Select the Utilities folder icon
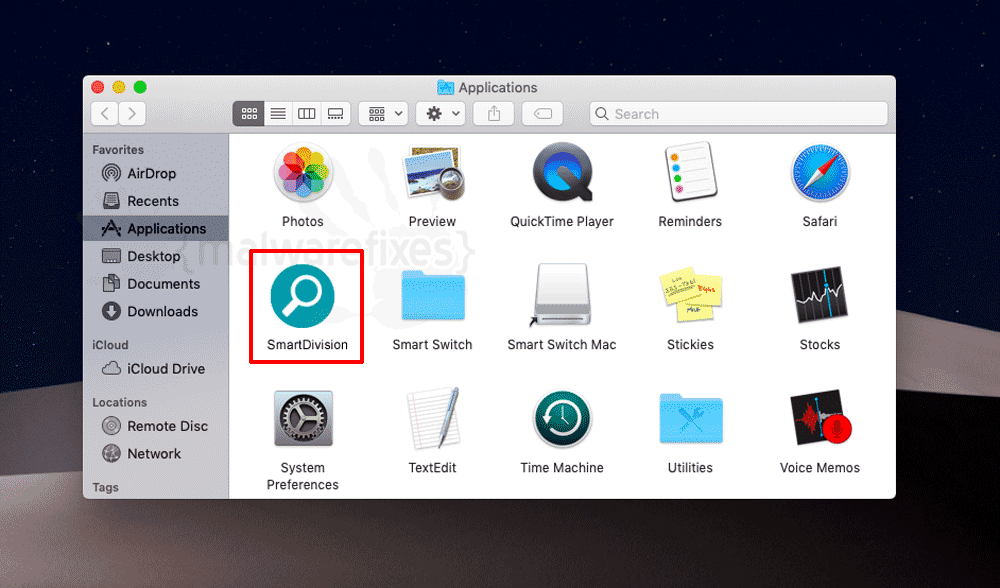The width and height of the screenshot is (1000, 588). tap(691, 418)
